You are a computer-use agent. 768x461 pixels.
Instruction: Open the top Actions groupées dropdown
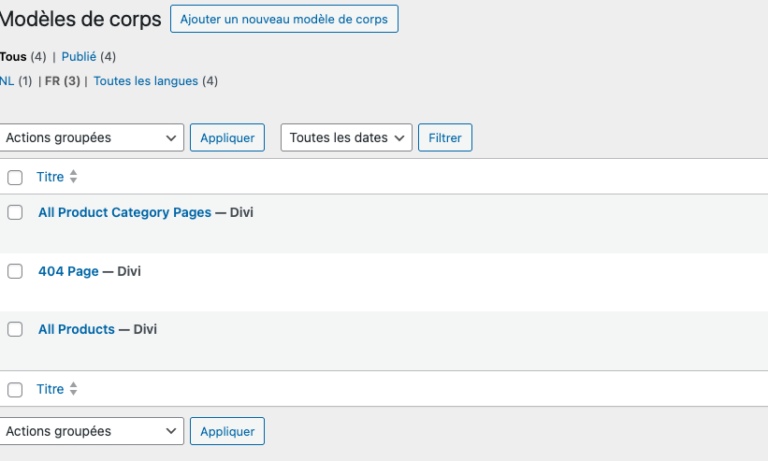(92, 138)
